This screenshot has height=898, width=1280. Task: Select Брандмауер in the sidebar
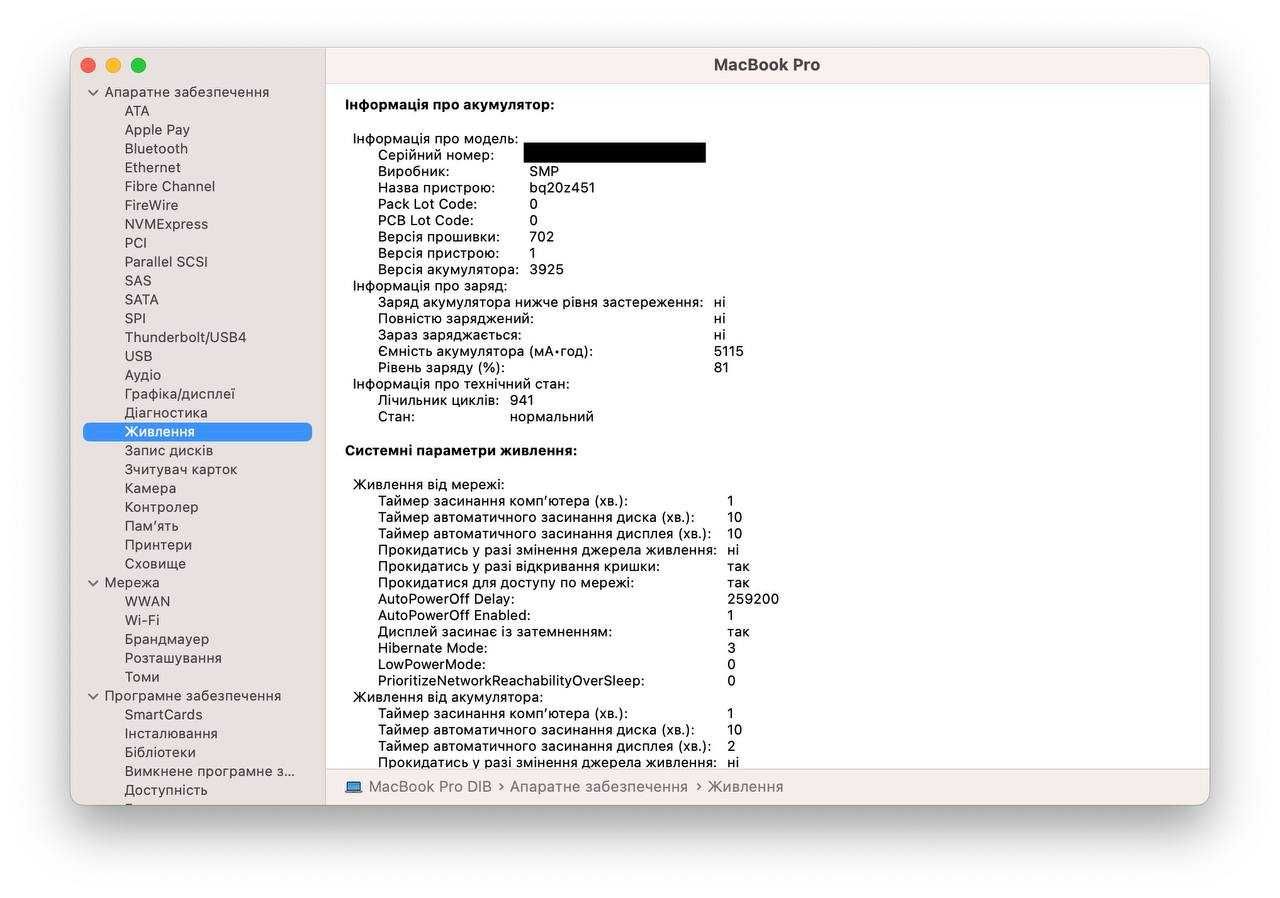pyautogui.click(x=166, y=640)
